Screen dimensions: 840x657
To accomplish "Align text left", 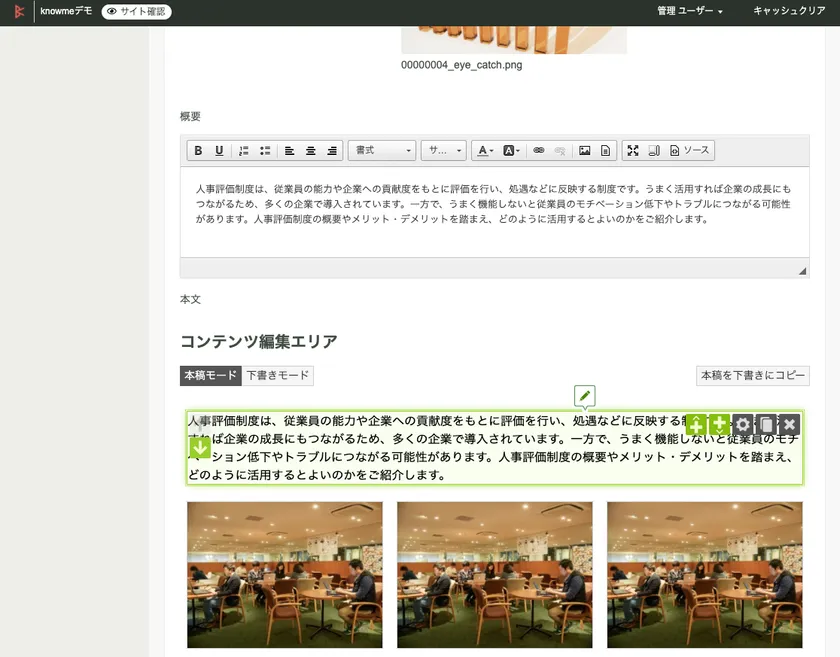I will pyautogui.click(x=289, y=151).
